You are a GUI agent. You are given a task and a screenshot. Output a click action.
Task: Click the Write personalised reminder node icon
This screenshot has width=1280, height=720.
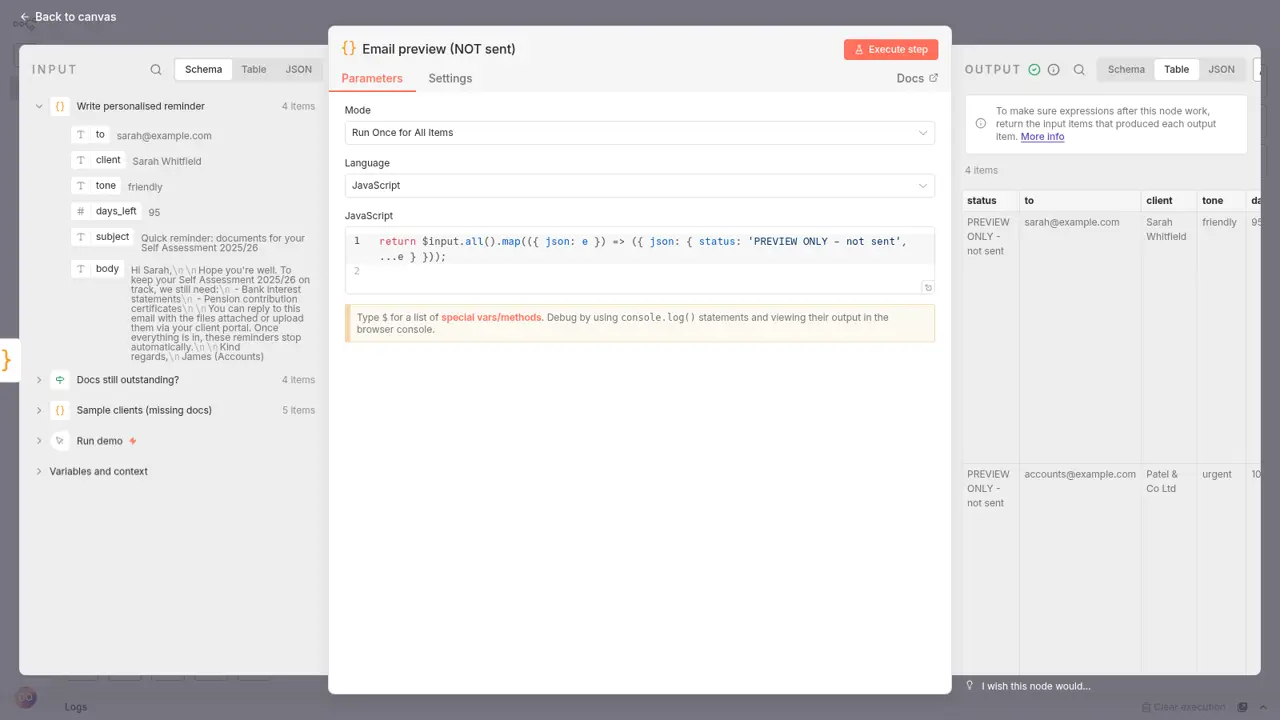[x=60, y=106]
